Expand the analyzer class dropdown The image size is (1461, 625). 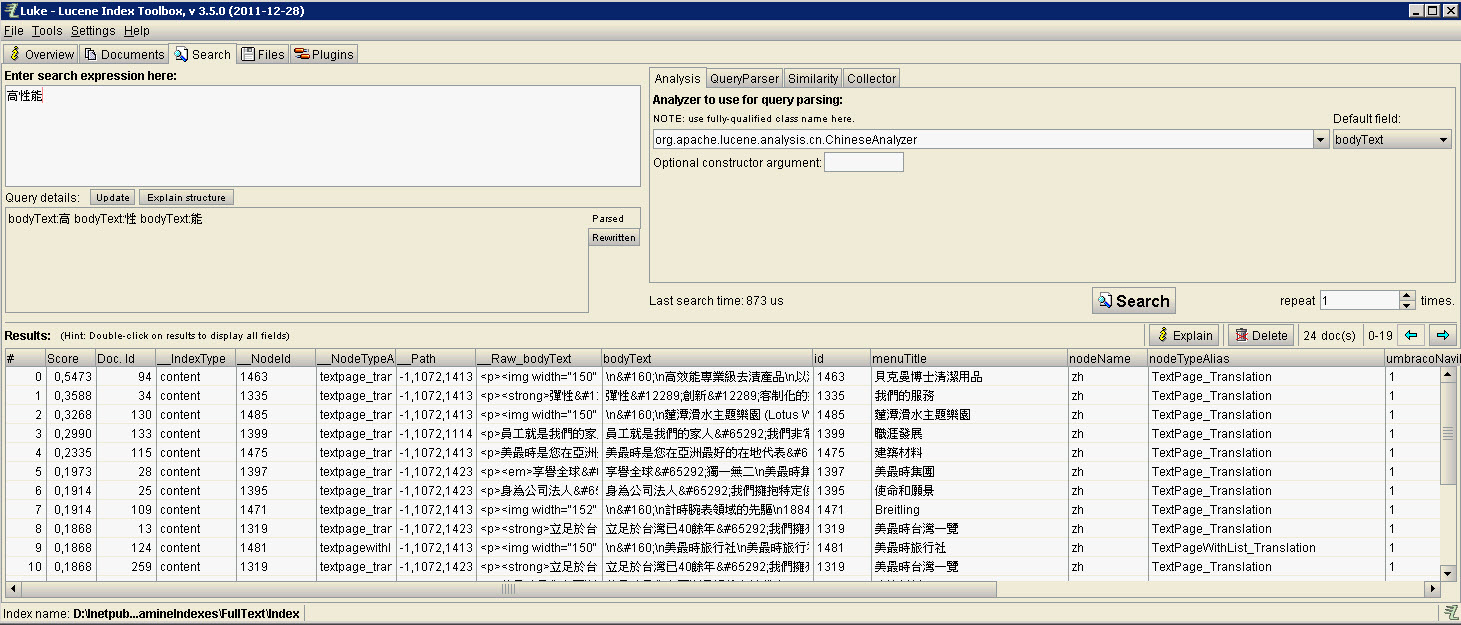coord(1321,140)
